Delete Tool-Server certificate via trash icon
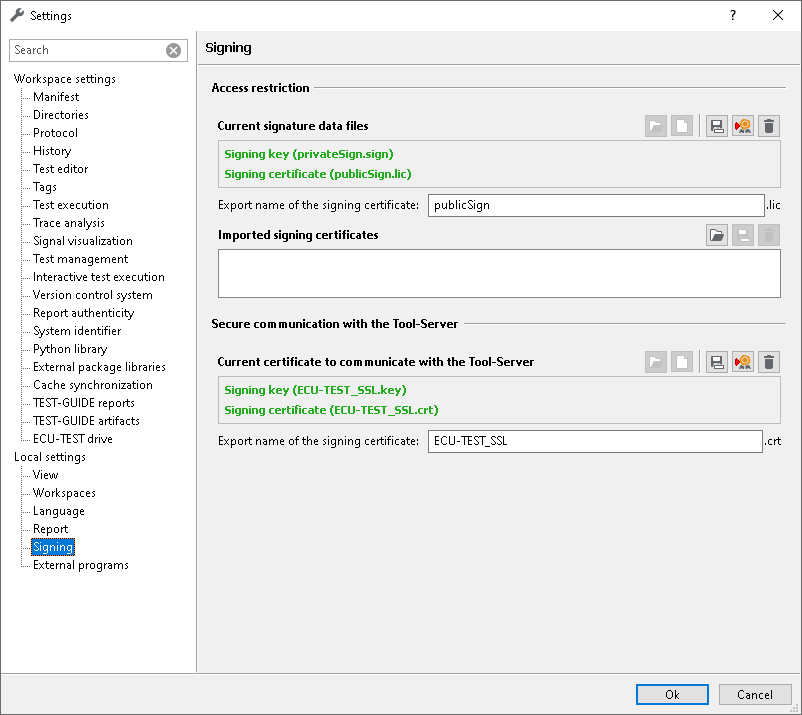The width and height of the screenshot is (802, 715). (769, 362)
